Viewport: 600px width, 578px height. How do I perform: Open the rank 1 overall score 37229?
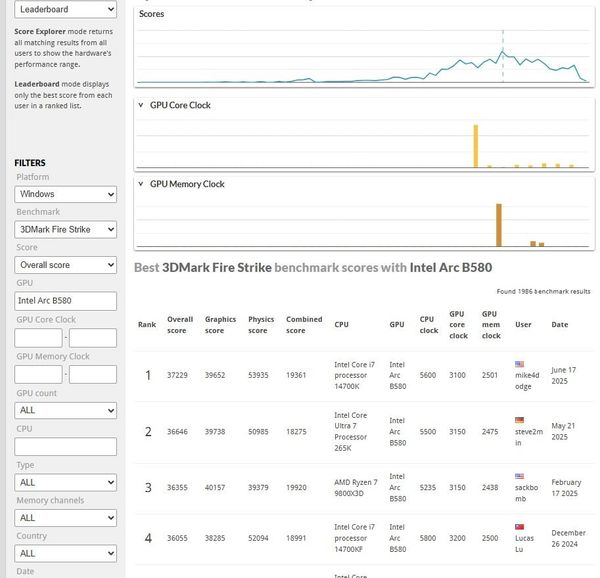coord(177,375)
